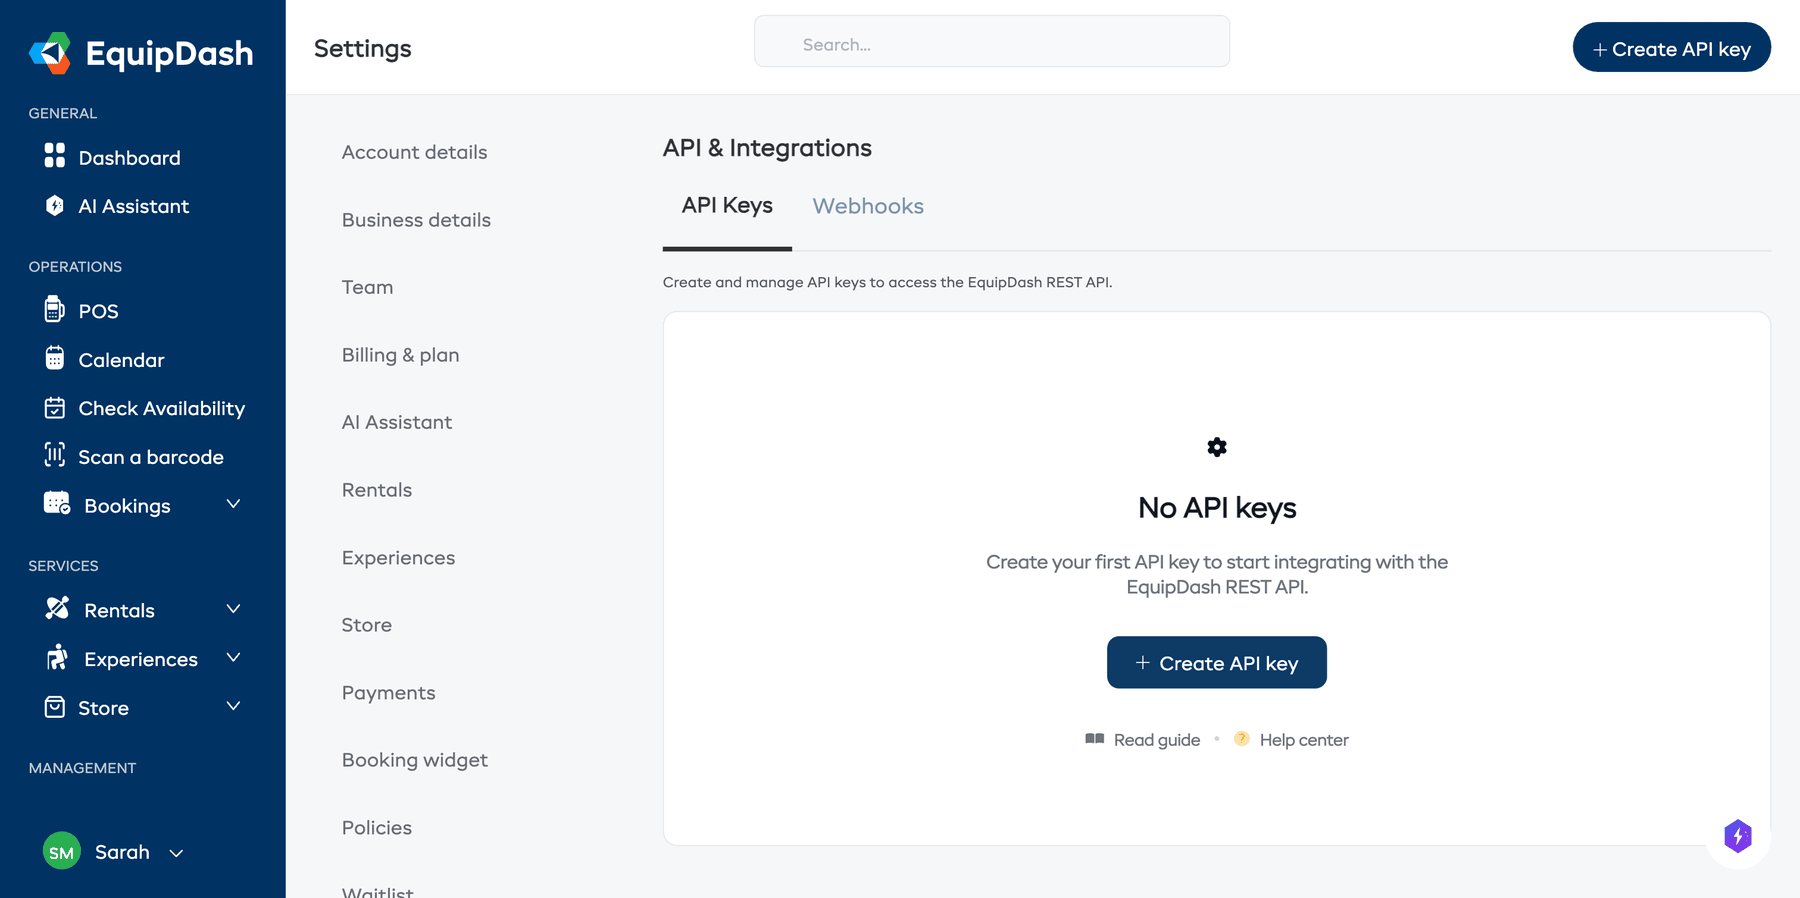Click Scan a barcode label

click(x=151, y=457)
